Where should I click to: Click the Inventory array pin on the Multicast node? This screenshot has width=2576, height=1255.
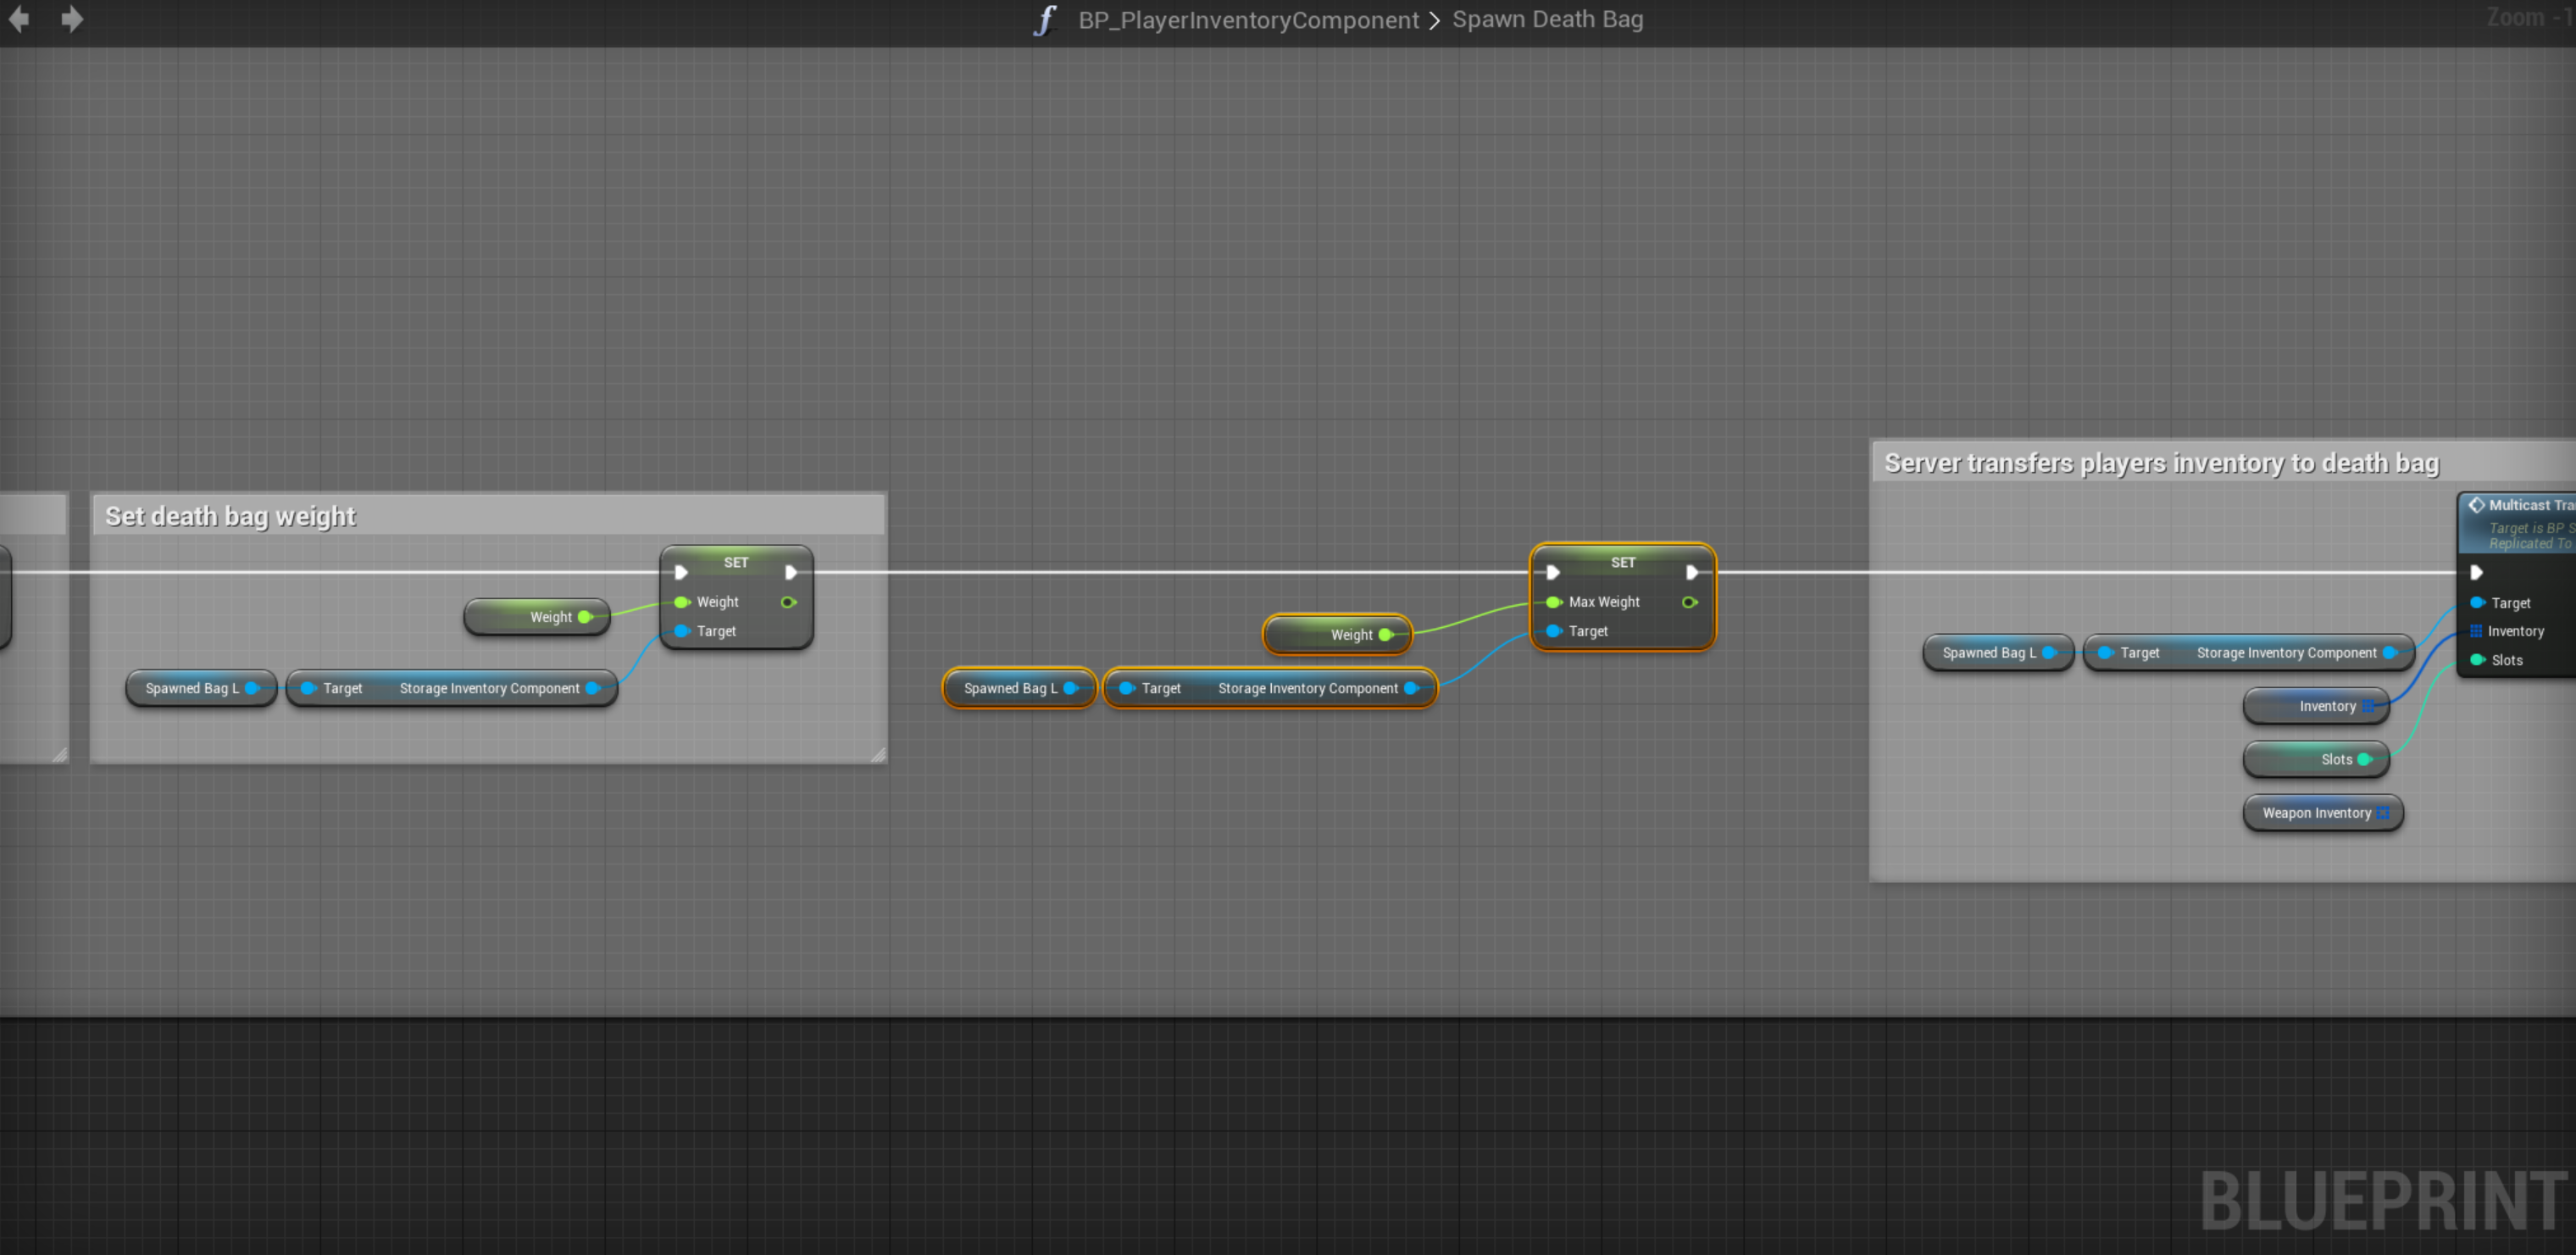coord(2476,631)
